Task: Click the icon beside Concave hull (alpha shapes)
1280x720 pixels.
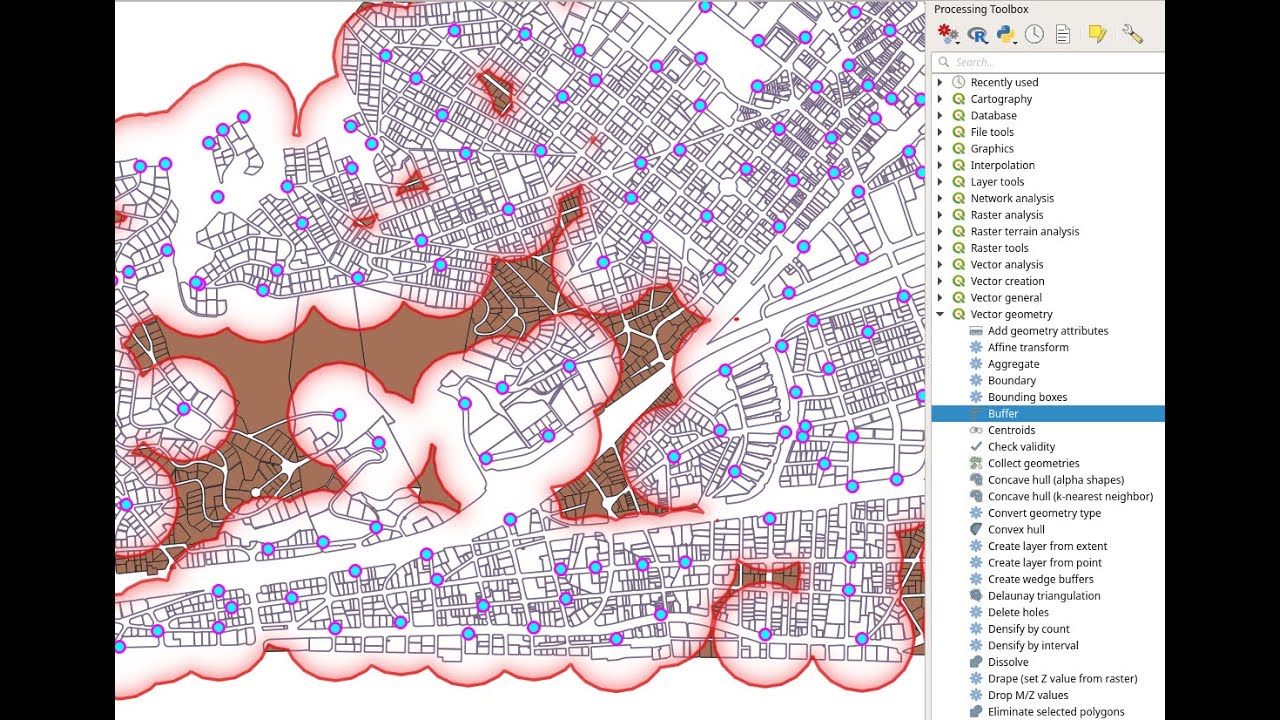Action: pos(976,480)
